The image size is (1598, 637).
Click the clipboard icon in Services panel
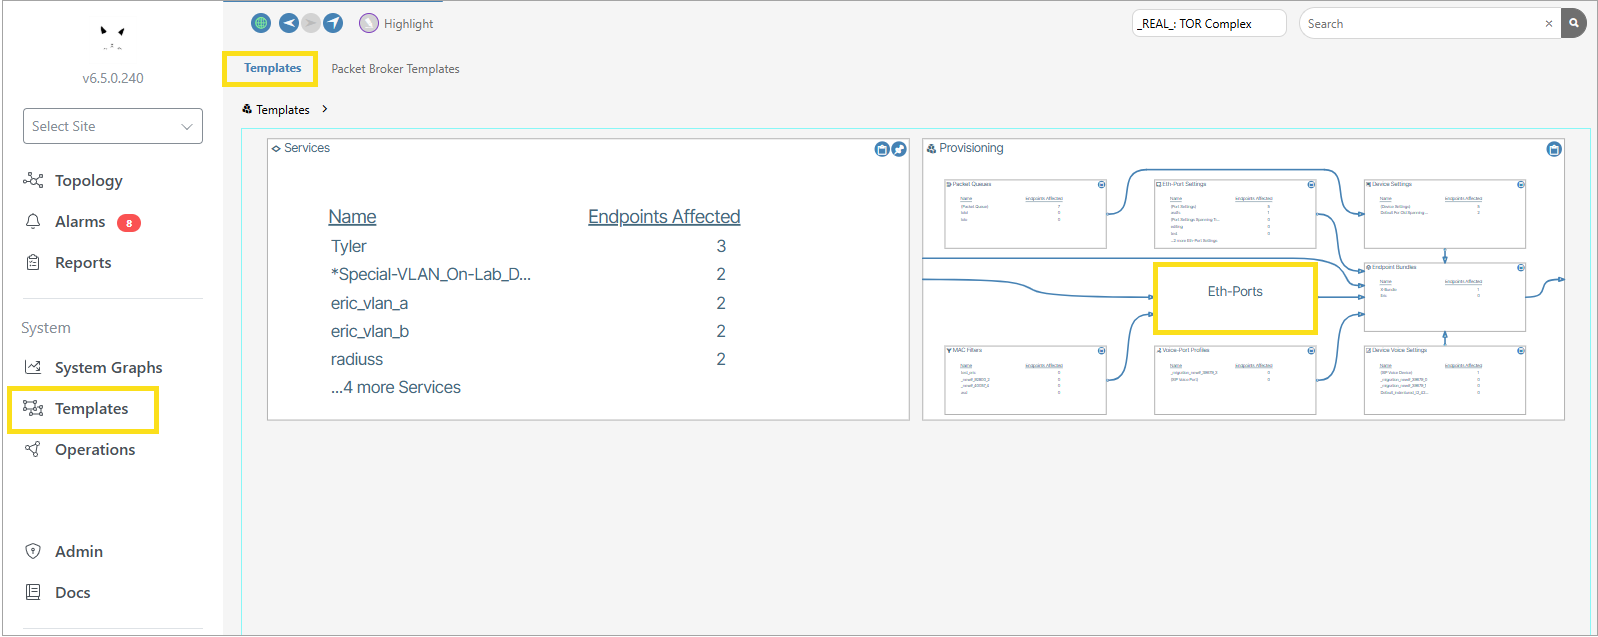tap(882, 149)
